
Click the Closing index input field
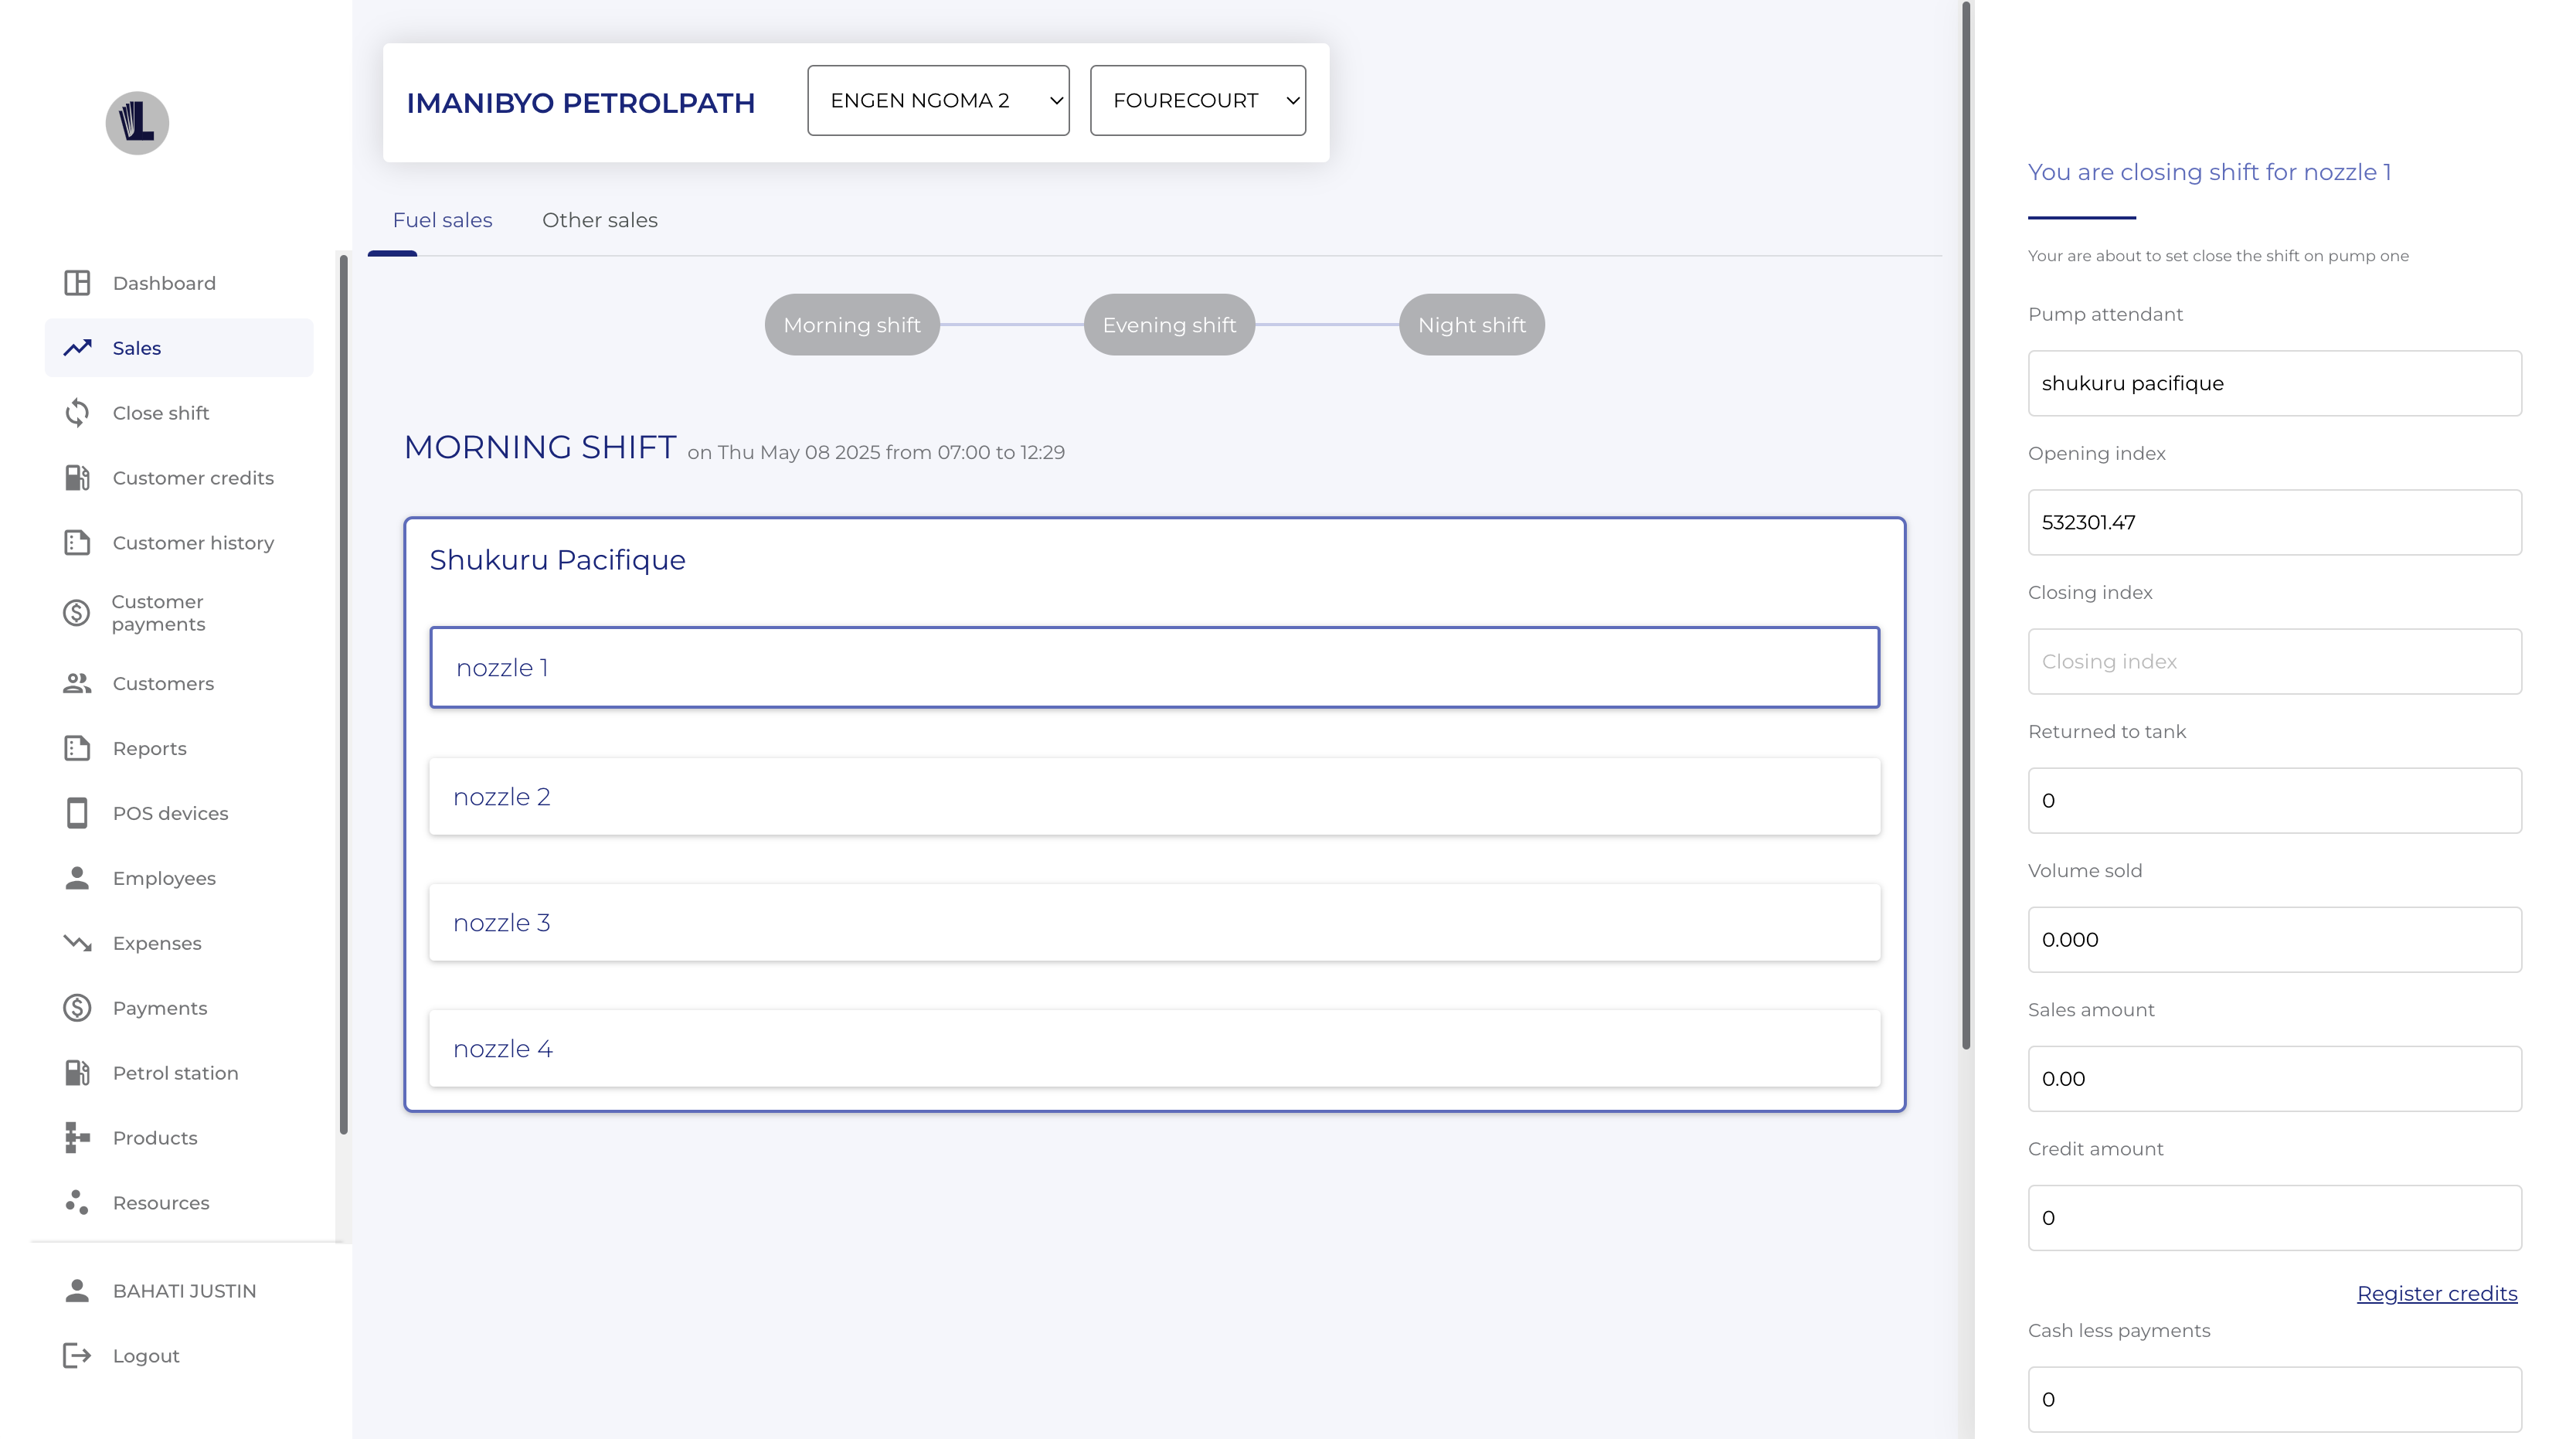point(2274,662)
